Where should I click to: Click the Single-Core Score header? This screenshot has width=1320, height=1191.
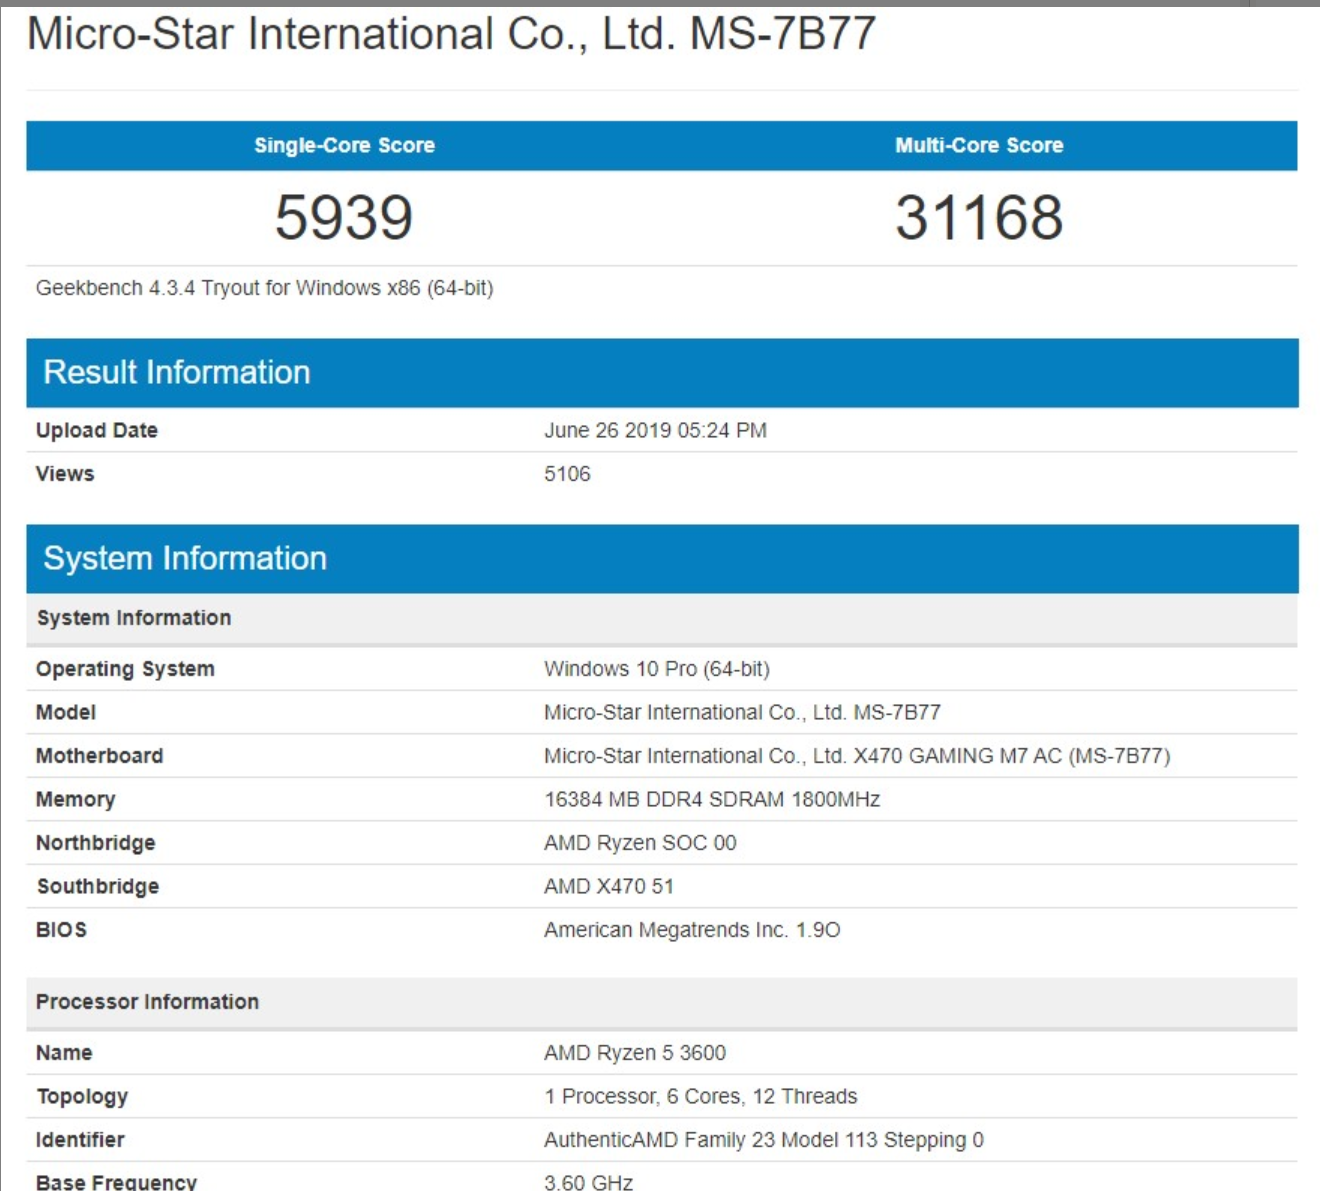tap(344, 145)
